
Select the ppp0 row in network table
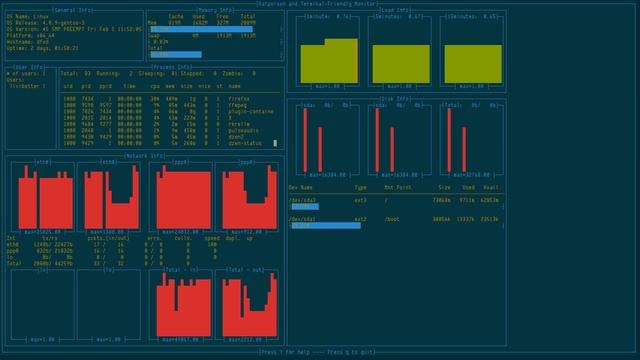coord(111,251)
